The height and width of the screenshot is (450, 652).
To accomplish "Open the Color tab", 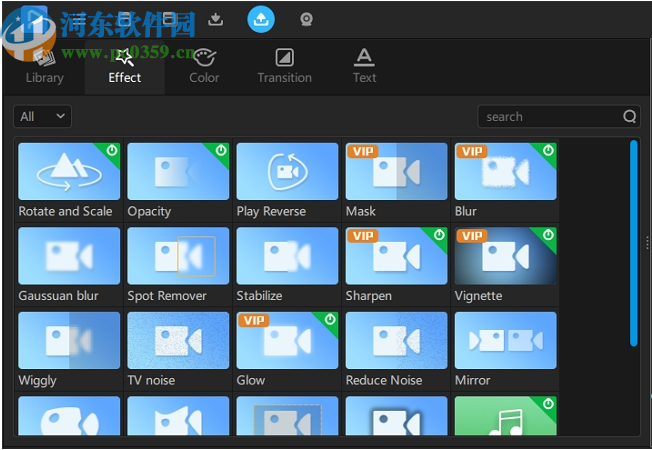I will (204, 67).
